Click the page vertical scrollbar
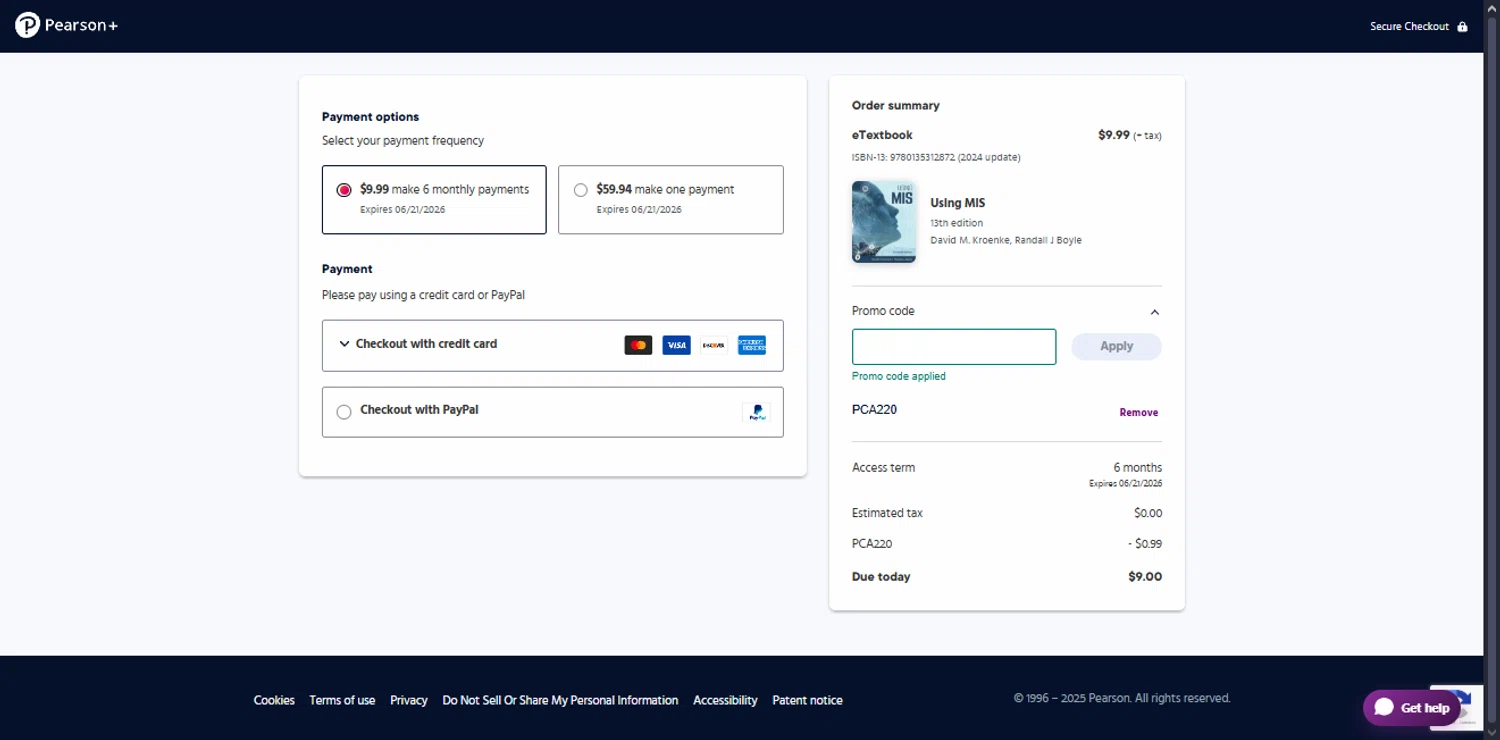This screenshot has width=1500, height=740. 1491,370
